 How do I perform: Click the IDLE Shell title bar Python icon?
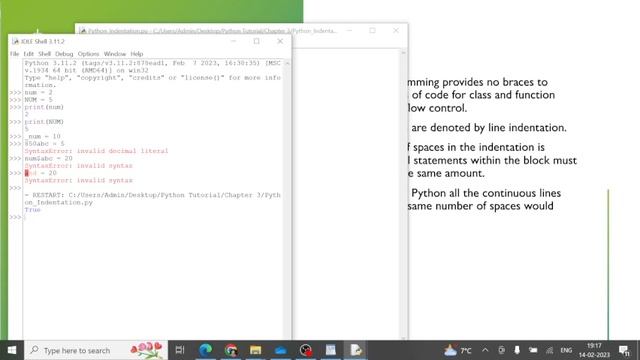click(x=15, y=41)
